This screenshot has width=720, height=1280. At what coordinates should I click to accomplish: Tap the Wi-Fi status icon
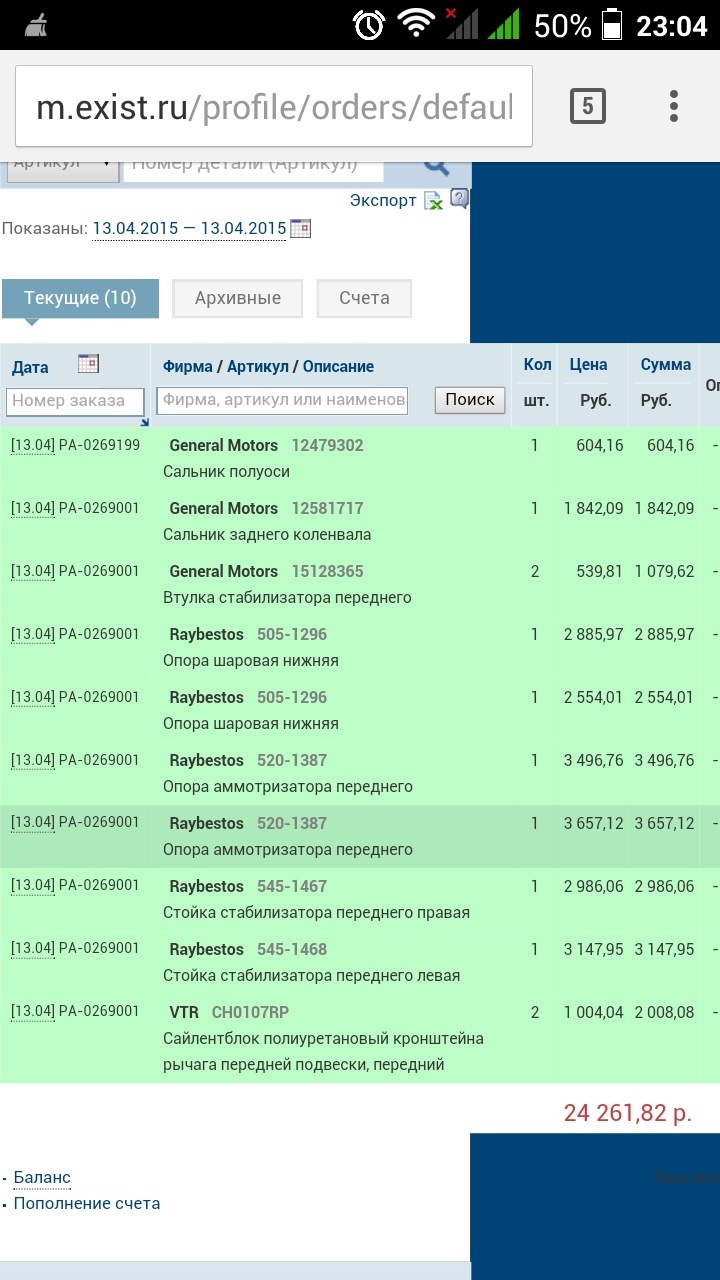[416, 24]
